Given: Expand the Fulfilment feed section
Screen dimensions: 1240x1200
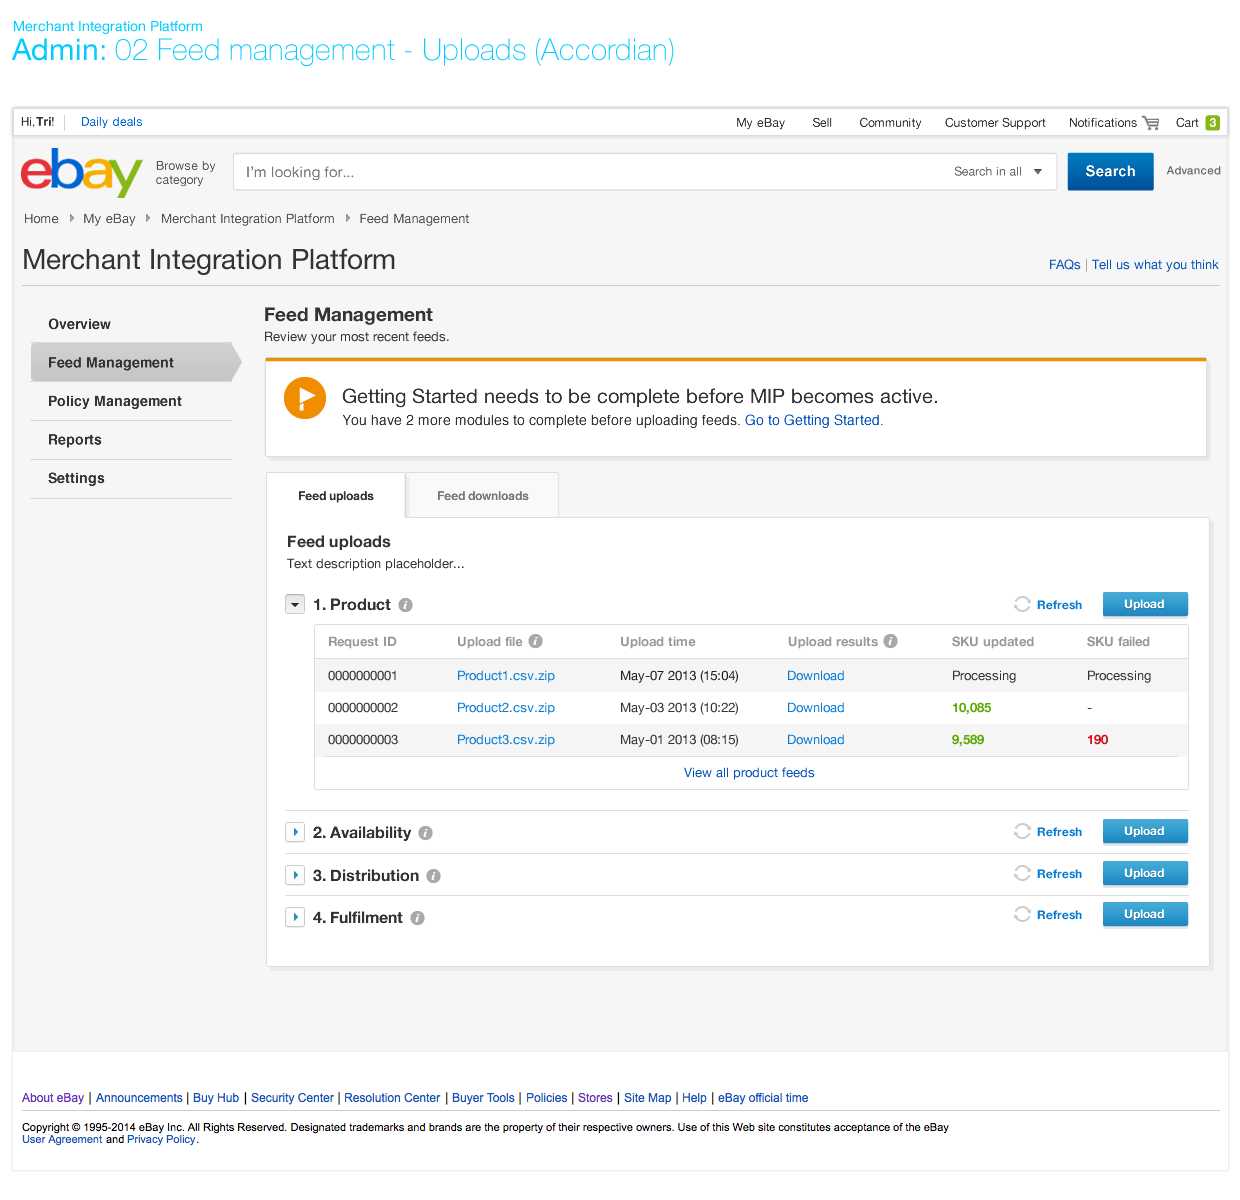Looking at the screenshot, I should 295,917.
